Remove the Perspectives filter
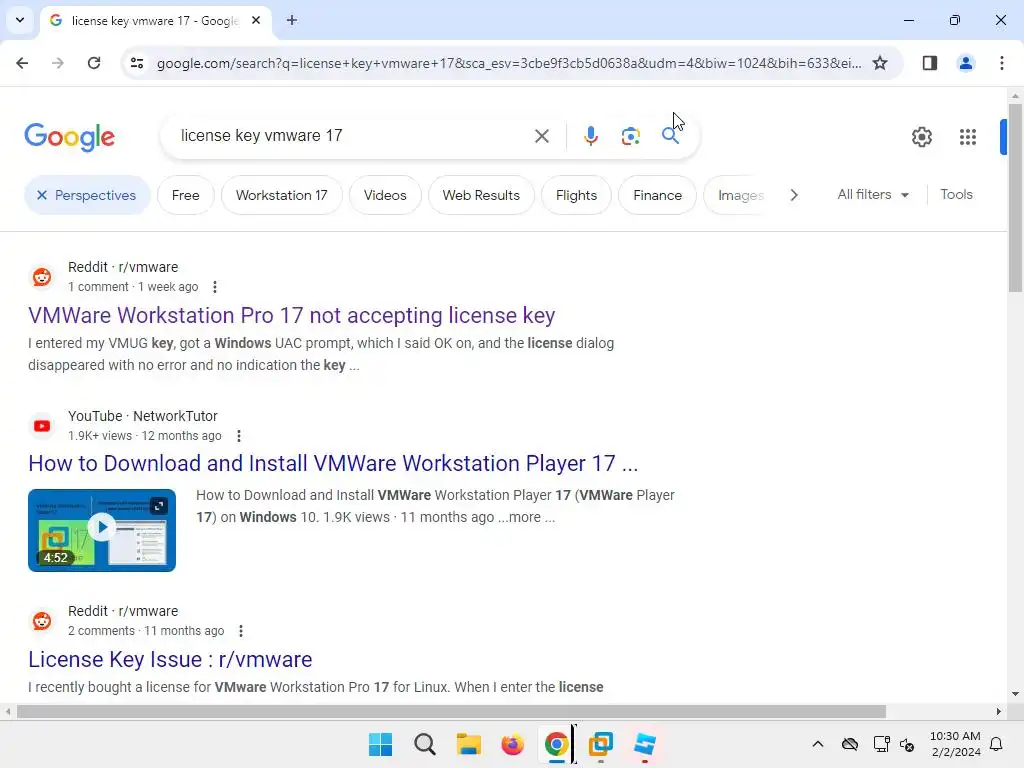Viewport: 1024px width, 768px height. tap(42, 195)
